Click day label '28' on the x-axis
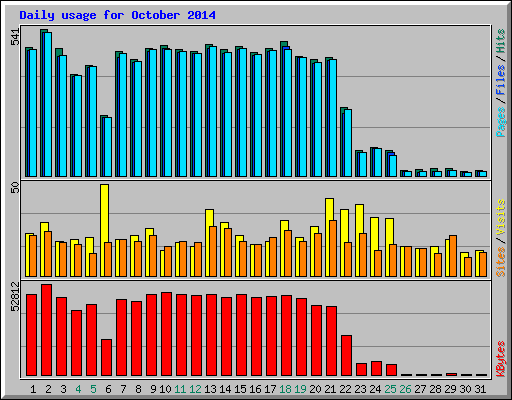 click(x=435, y=389)
